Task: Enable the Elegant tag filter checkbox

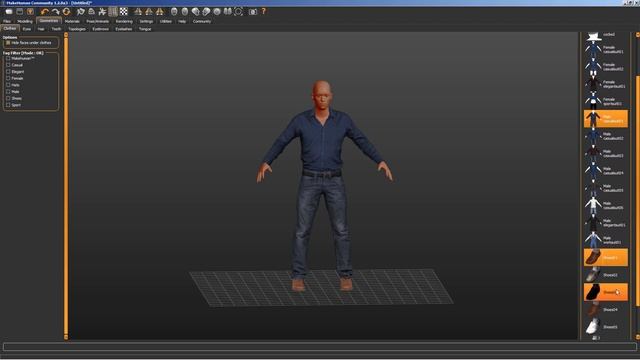Action: [x=8, y=71]
